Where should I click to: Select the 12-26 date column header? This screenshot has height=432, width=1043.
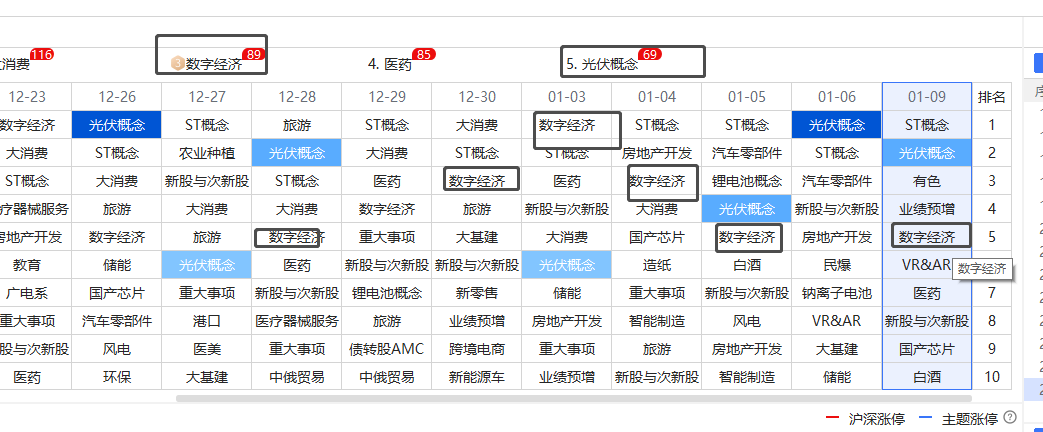tap(117, 97)
